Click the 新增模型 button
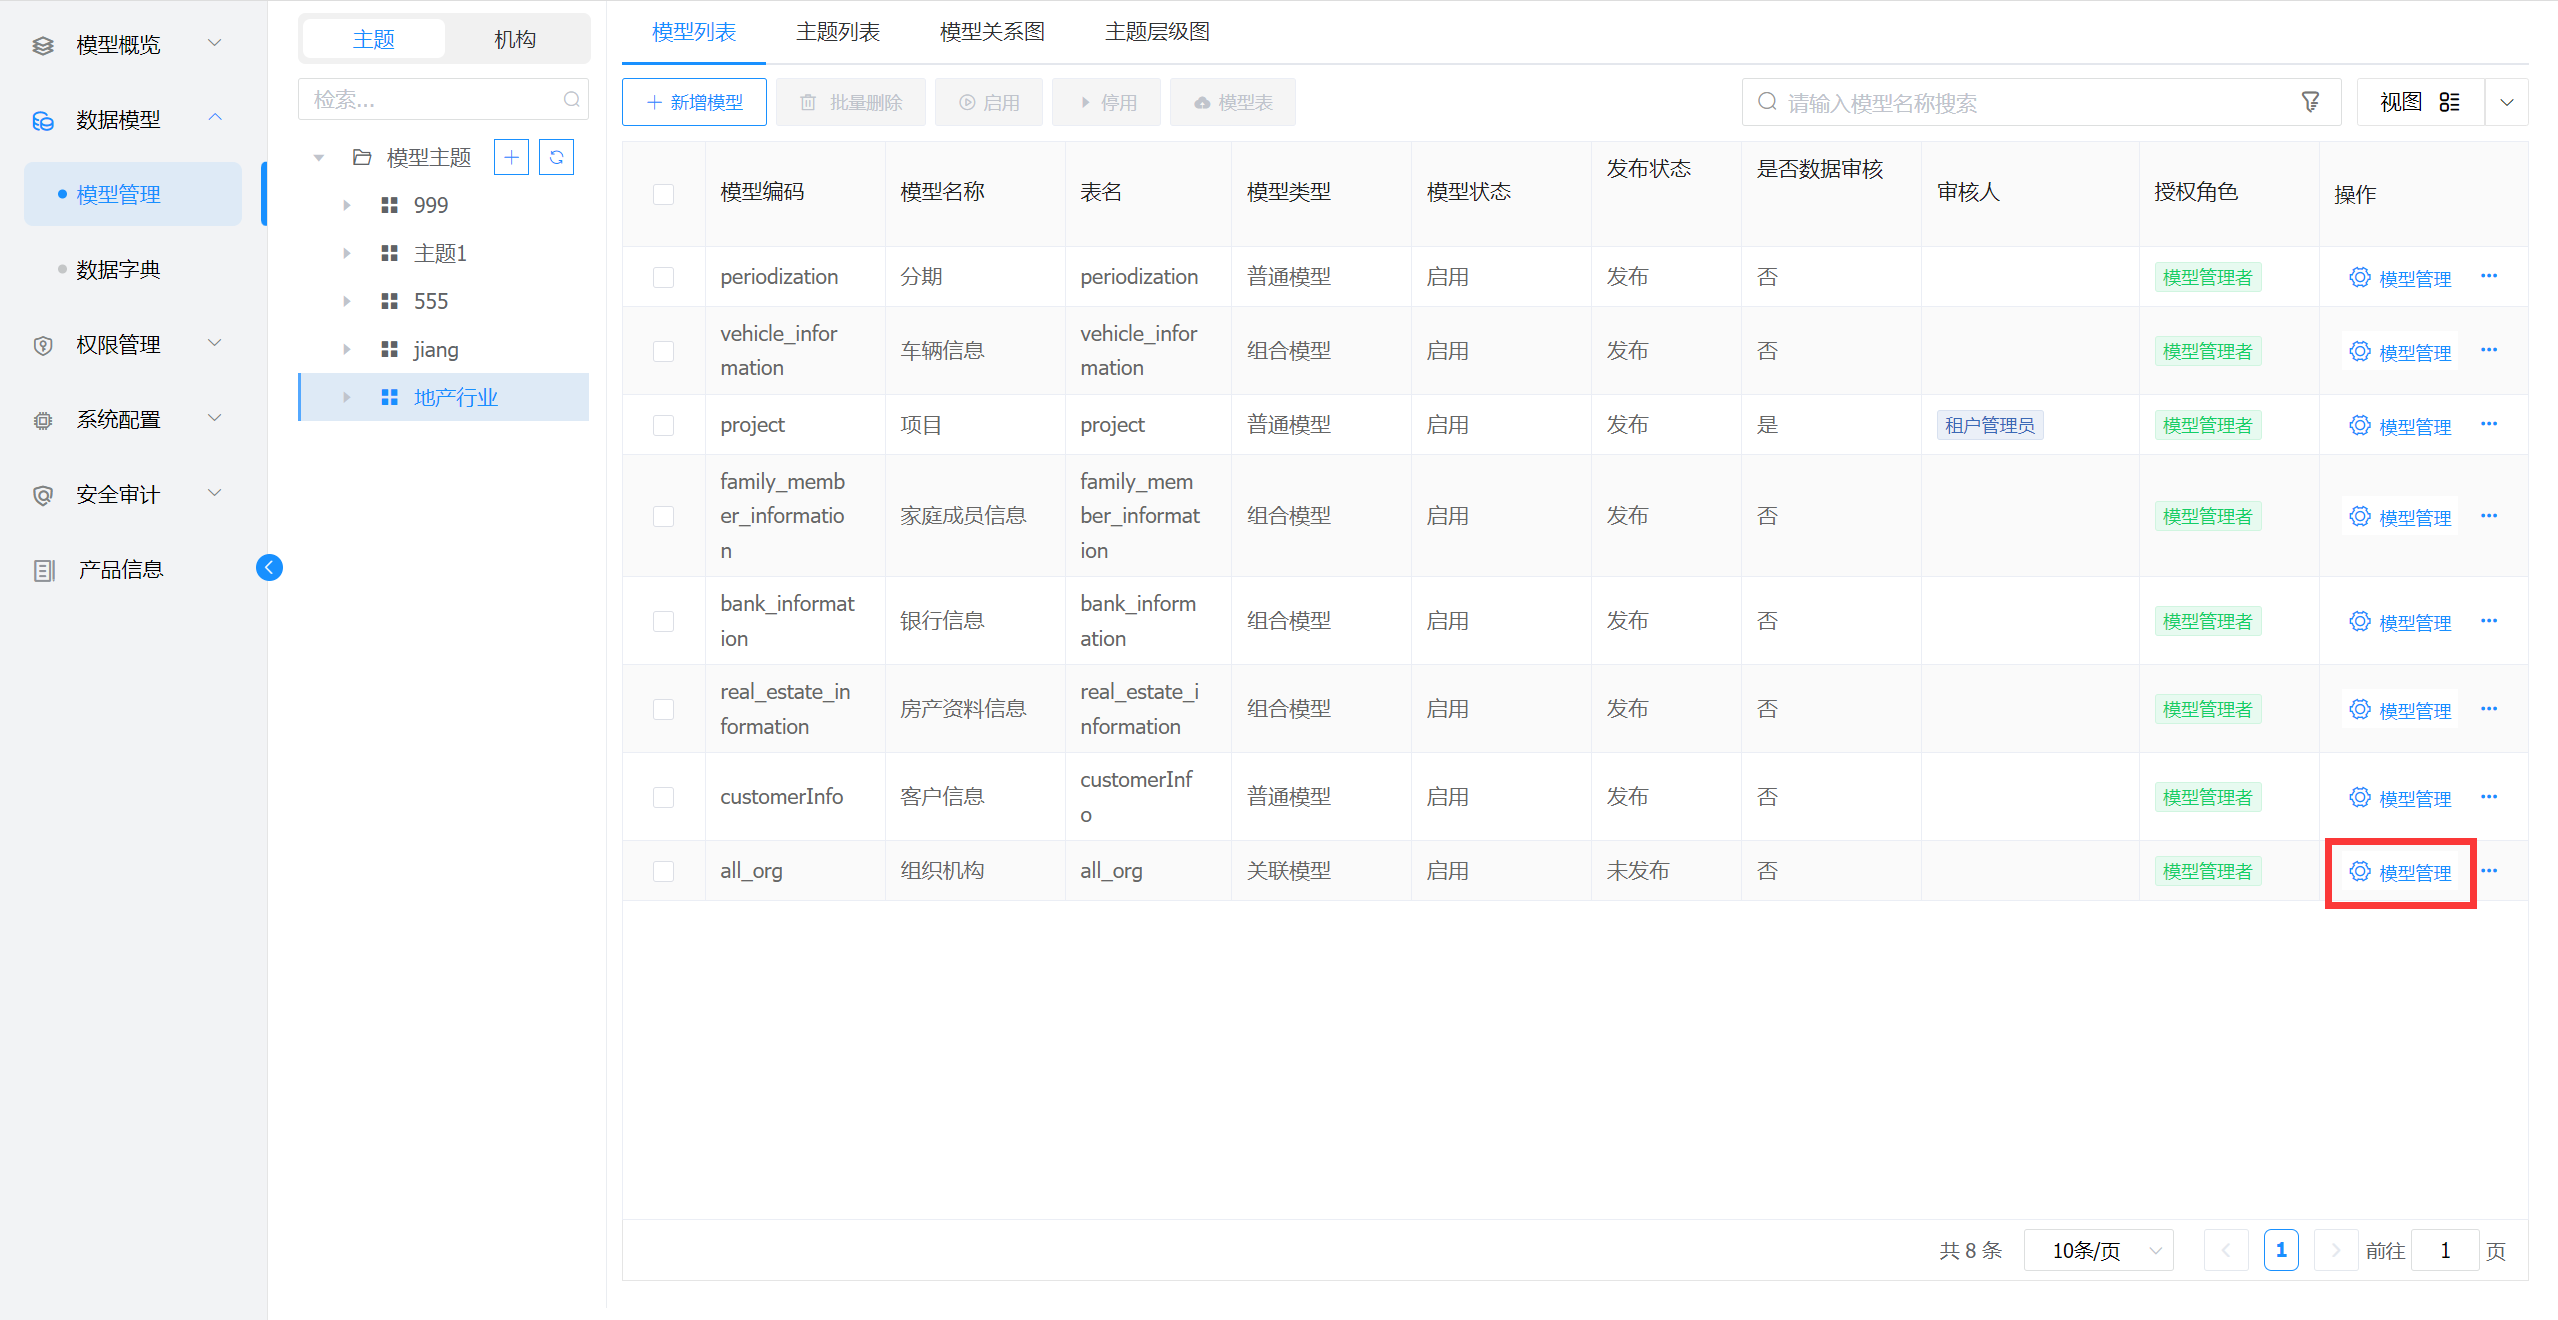 pos(694,102)
